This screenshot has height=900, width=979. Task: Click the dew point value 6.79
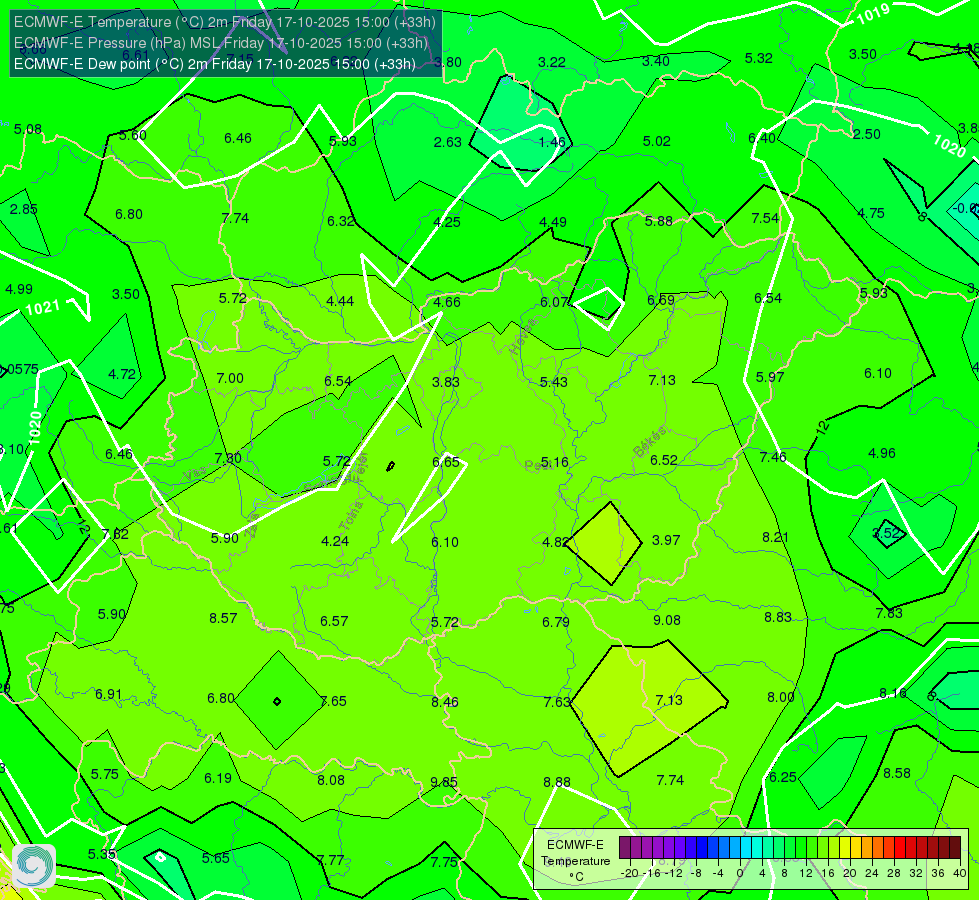[556, 622]
